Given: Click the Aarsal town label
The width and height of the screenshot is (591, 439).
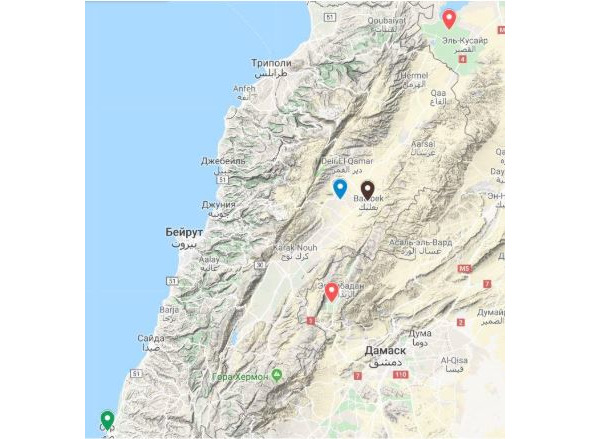Looking at the screenshot, I should pyautogui.click(x=423, y=144).
